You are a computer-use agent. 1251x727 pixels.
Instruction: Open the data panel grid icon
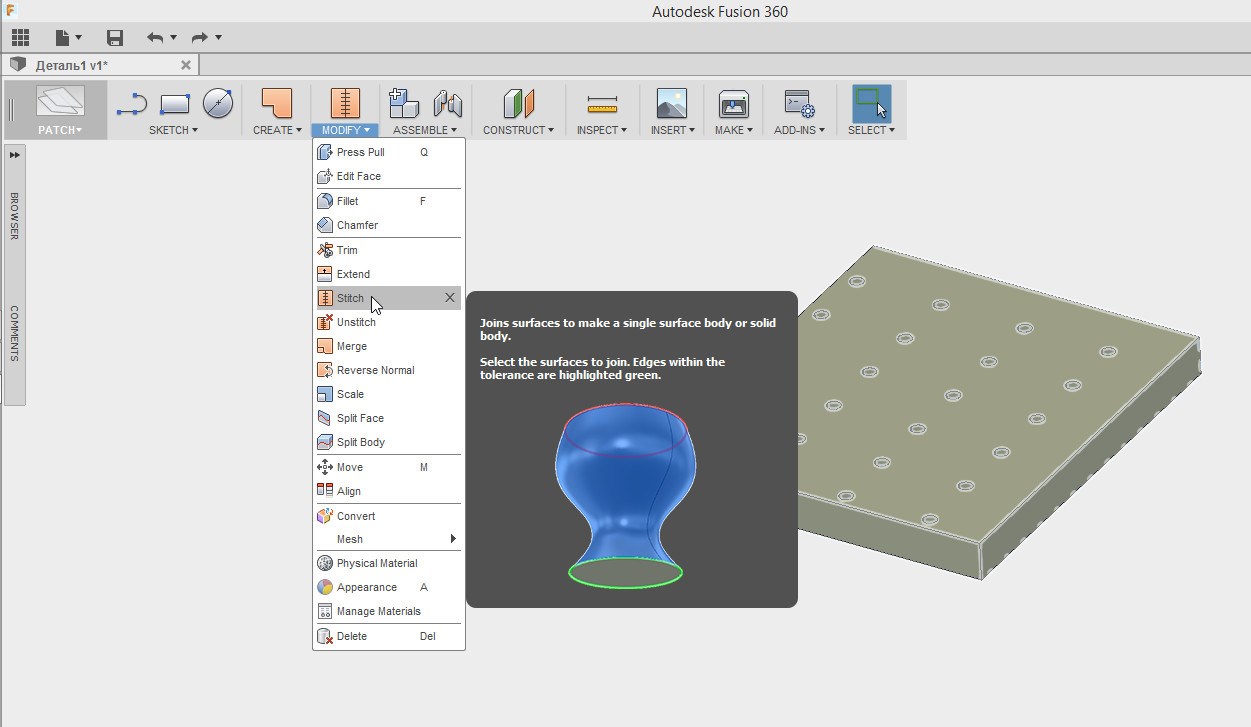[x=20, y=38]
